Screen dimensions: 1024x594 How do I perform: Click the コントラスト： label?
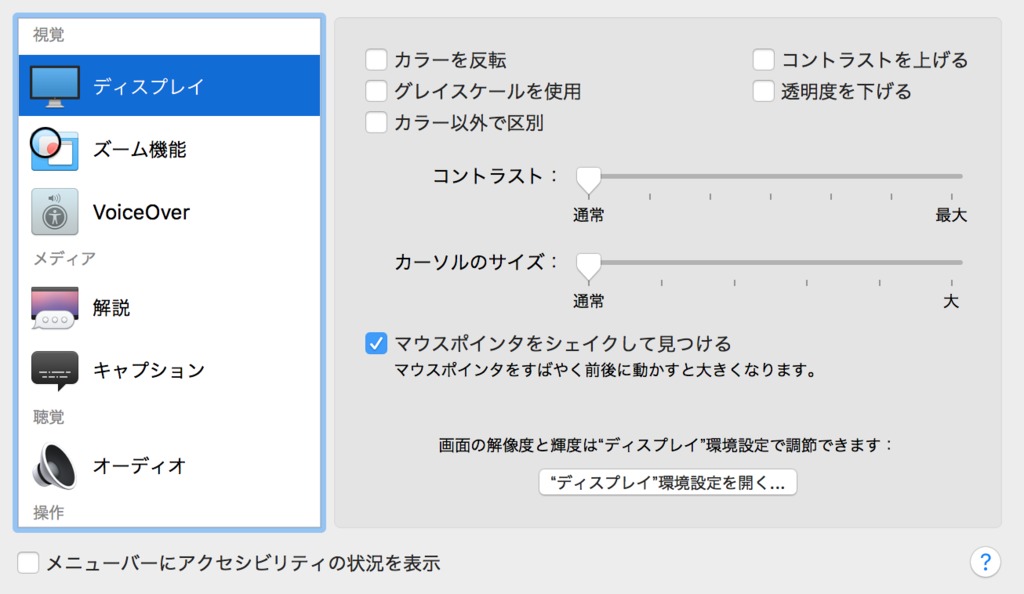(495, 176)
